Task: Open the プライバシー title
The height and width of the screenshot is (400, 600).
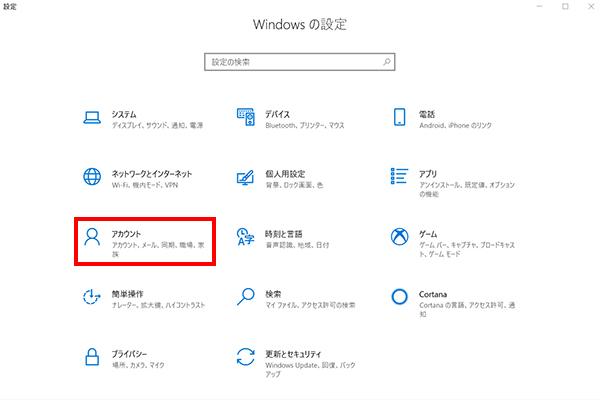Action: (x=129, y=354)
